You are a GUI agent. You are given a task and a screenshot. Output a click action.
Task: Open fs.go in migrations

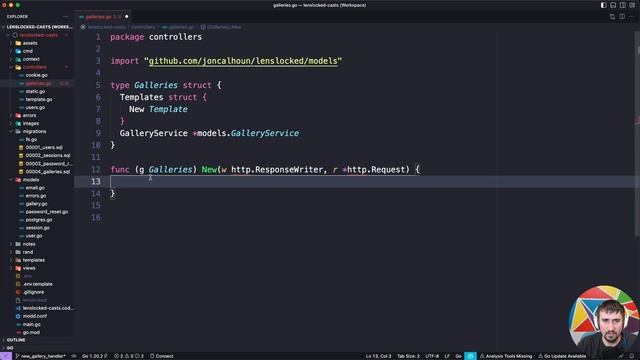(x=31, y=140)
